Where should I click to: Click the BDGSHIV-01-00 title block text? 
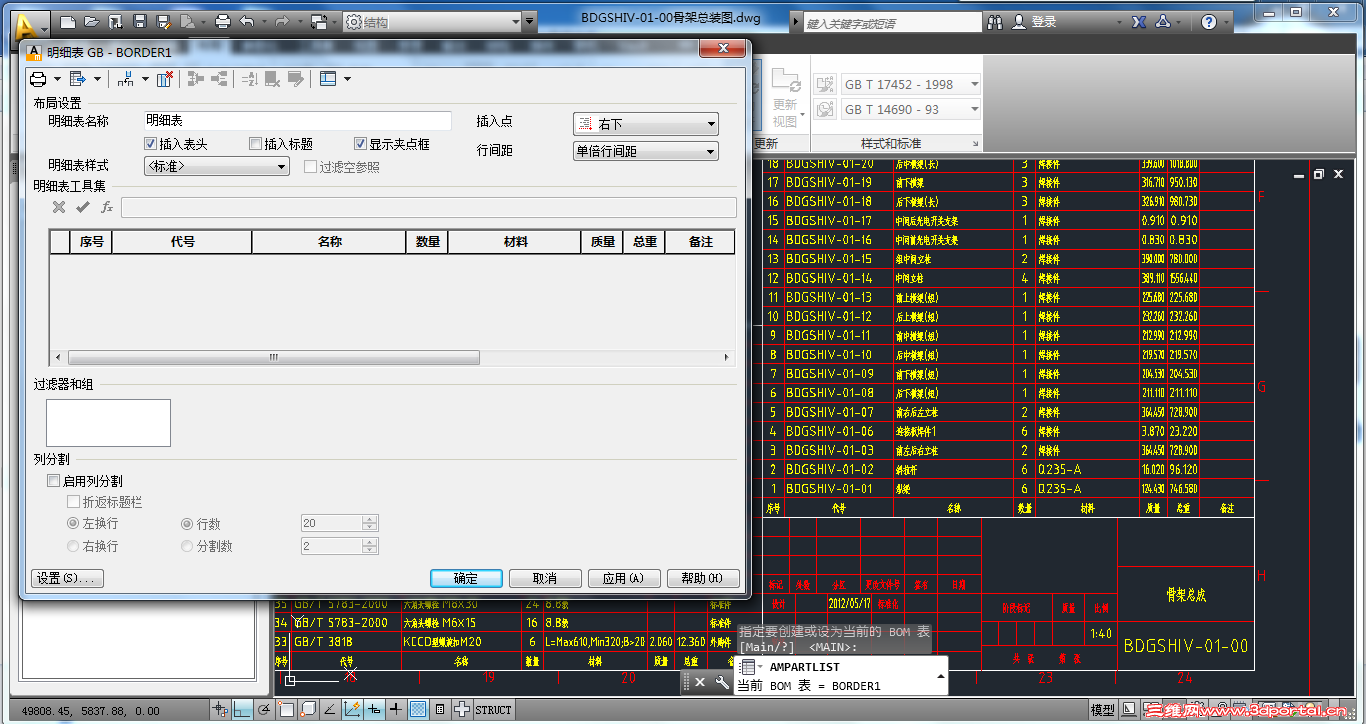click(1186, 646)
